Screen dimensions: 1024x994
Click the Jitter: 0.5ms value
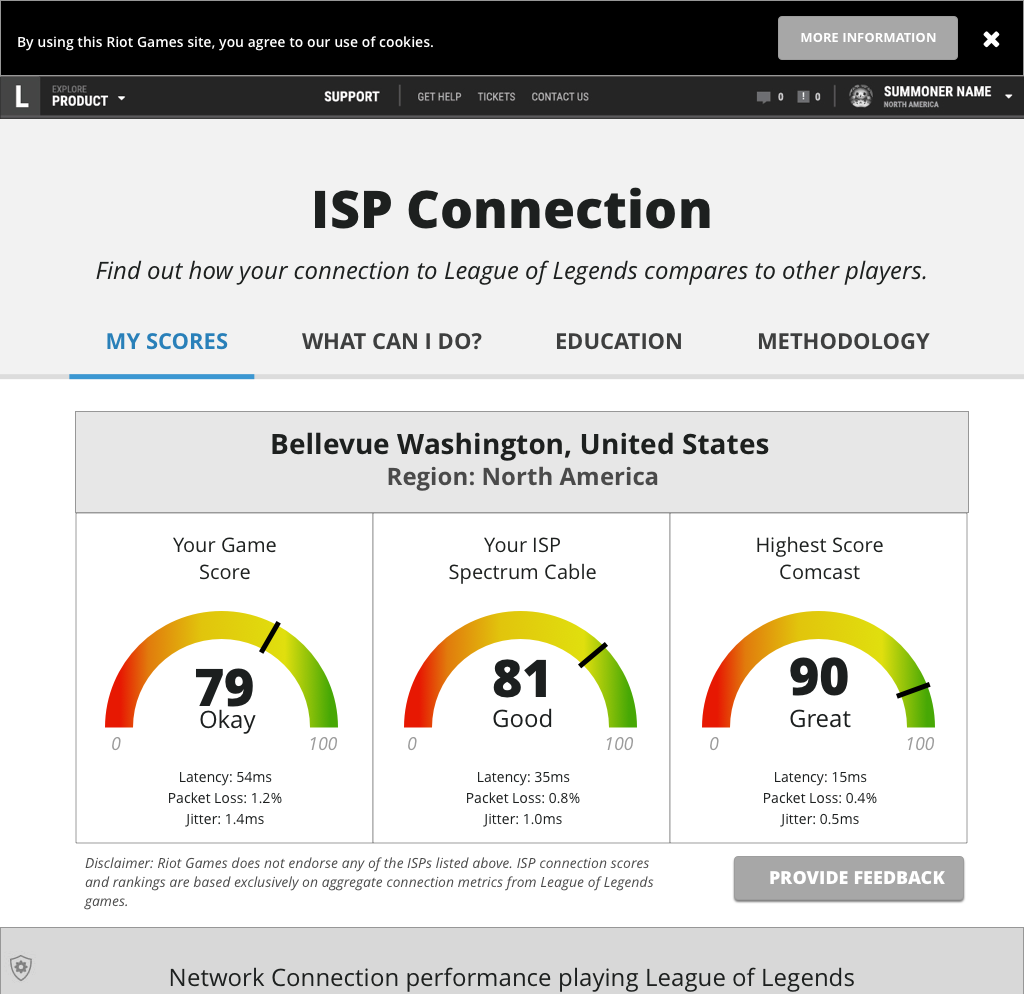coord(820,819)
